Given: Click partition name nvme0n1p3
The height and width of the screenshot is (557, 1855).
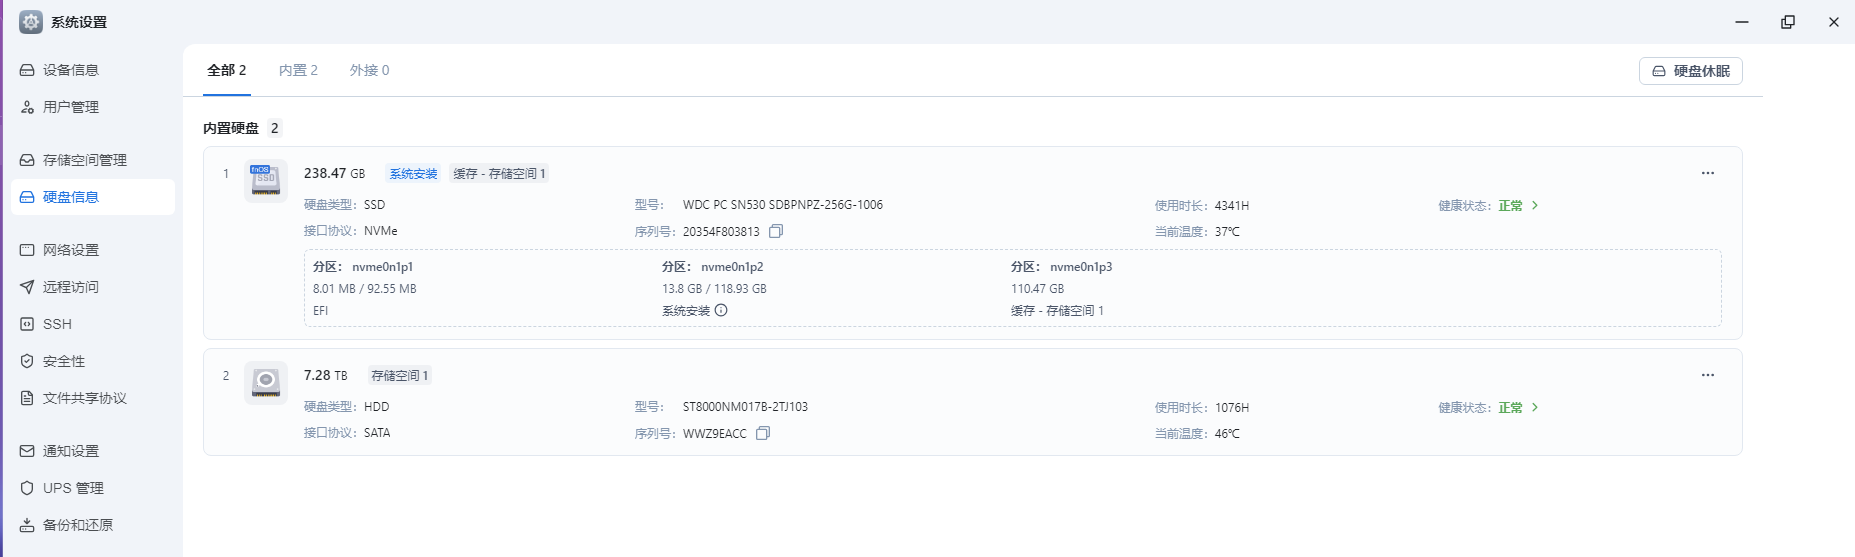Looking at the screenshot, I should 1081,267.
